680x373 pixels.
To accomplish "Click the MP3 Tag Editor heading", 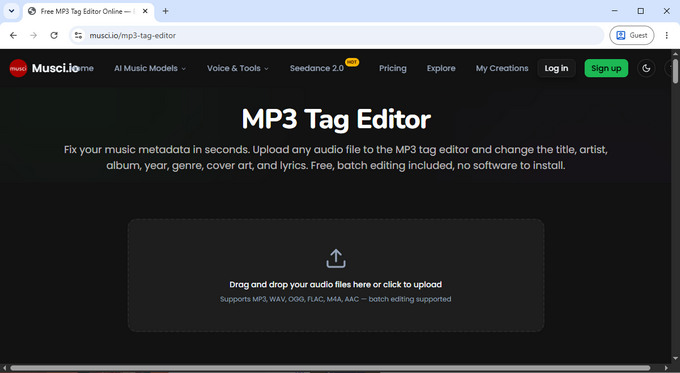I will (x=336, y=119).
